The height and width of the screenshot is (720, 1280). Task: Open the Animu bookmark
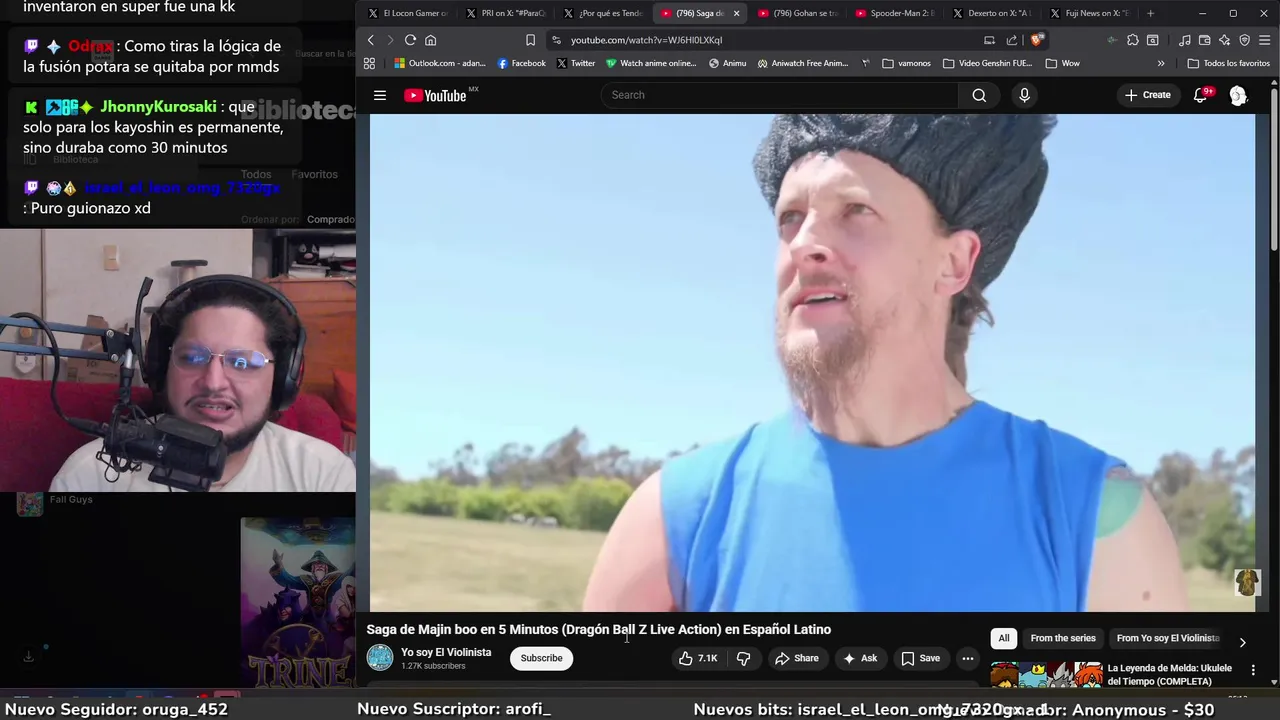(x=727, y=63)
